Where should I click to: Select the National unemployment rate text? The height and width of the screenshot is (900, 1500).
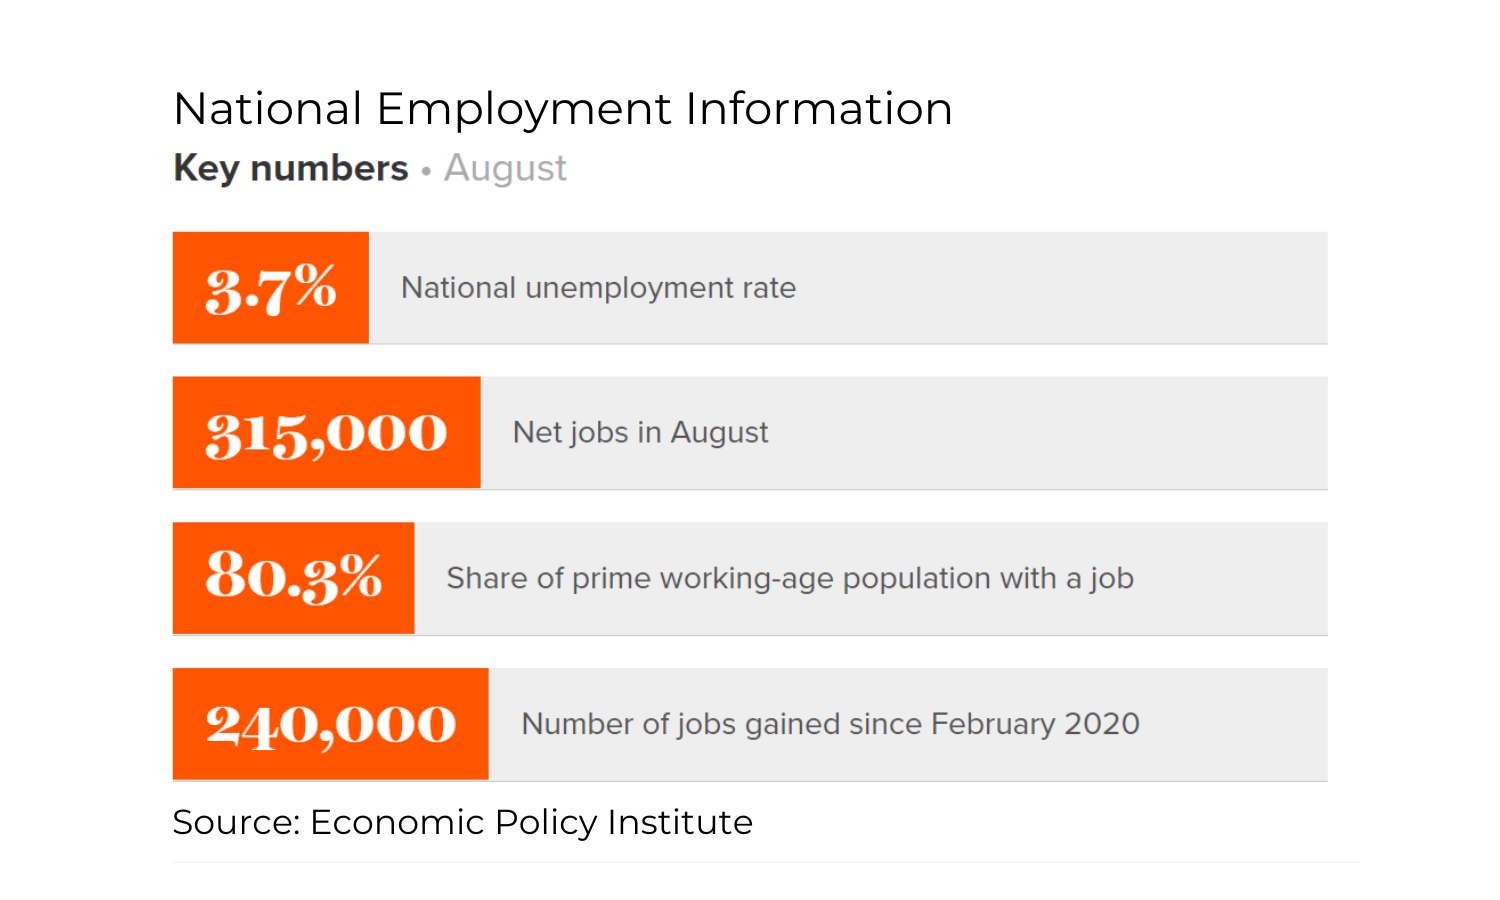pyautogui.click(x=598, y=288)
